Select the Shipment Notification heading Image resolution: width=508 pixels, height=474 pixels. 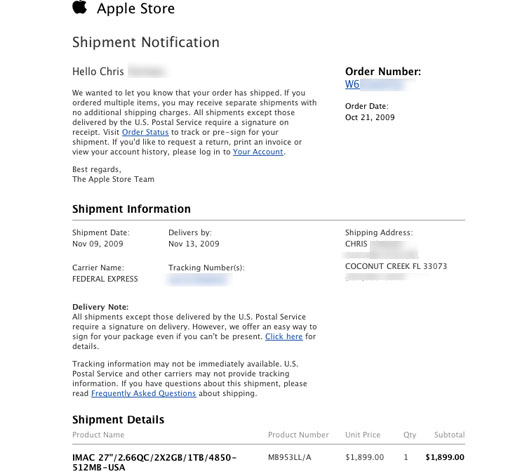(146, 42)
